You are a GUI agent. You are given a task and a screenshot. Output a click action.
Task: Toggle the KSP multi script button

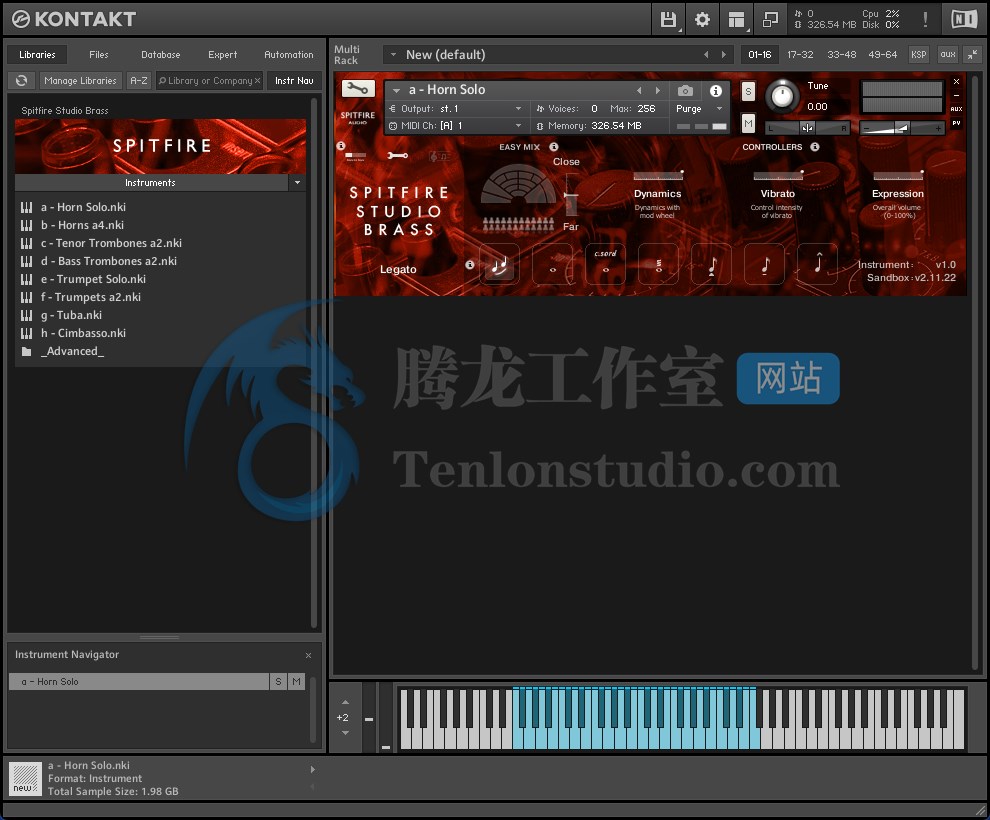[919, 55]
